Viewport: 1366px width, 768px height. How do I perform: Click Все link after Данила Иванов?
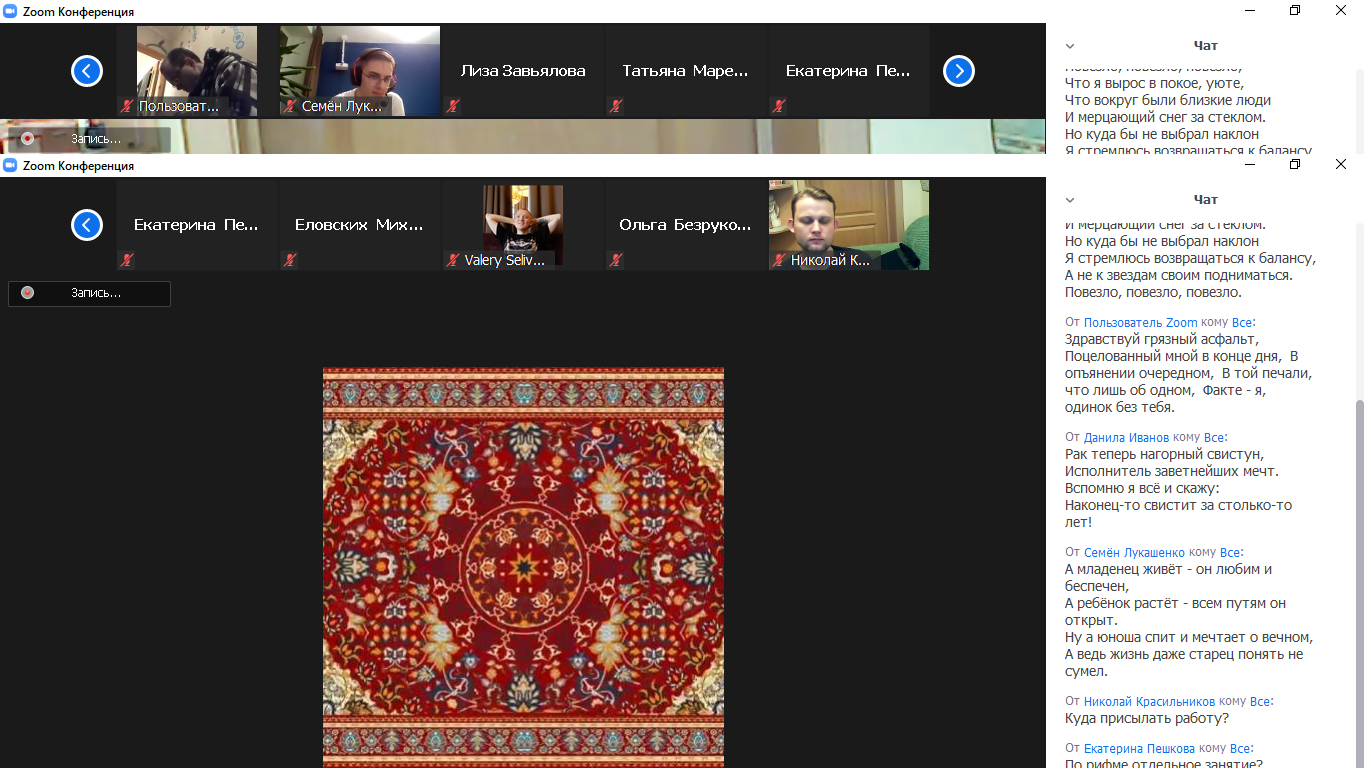[1215, 437]
